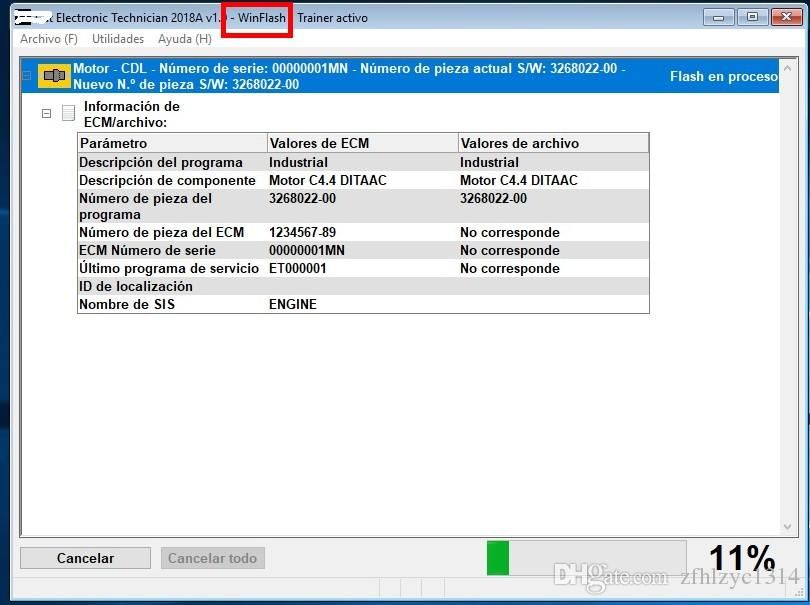
Task: Select Industrial in the Valores de ECM column
Action: click(299, 162)
